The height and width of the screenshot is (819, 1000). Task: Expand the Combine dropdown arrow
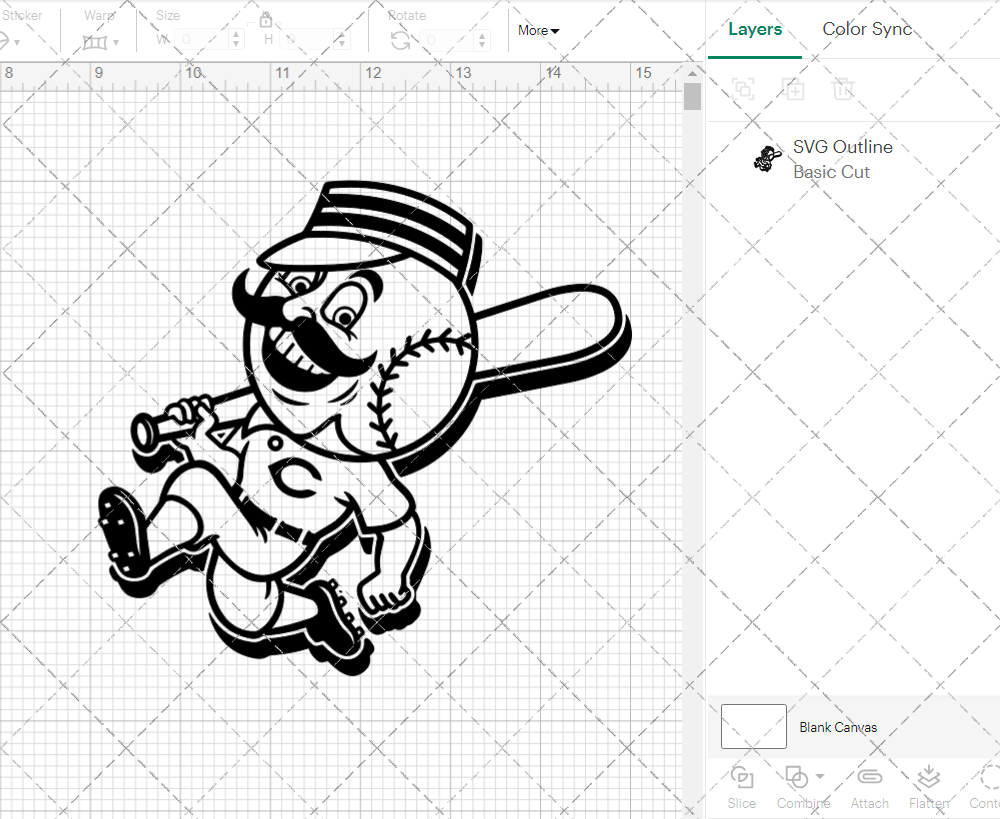(x=820, y=776)
